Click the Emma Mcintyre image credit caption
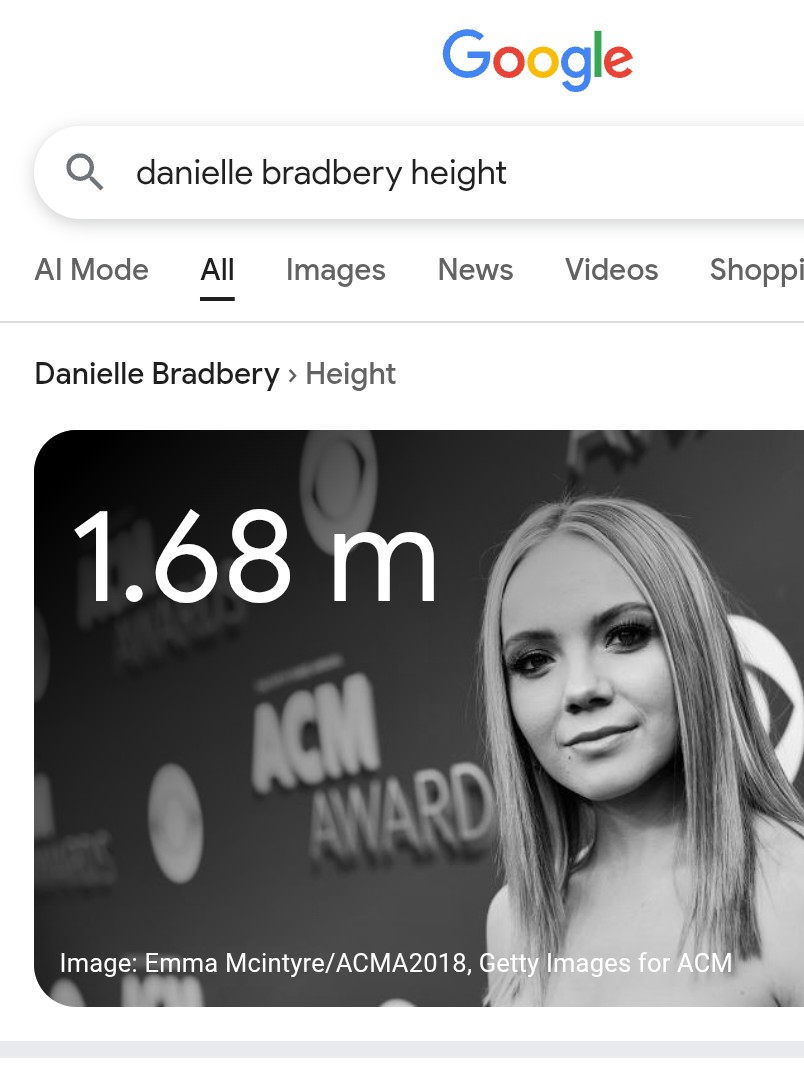The height and width of the screenshot is (1074, 804). [x=396, y=963]
